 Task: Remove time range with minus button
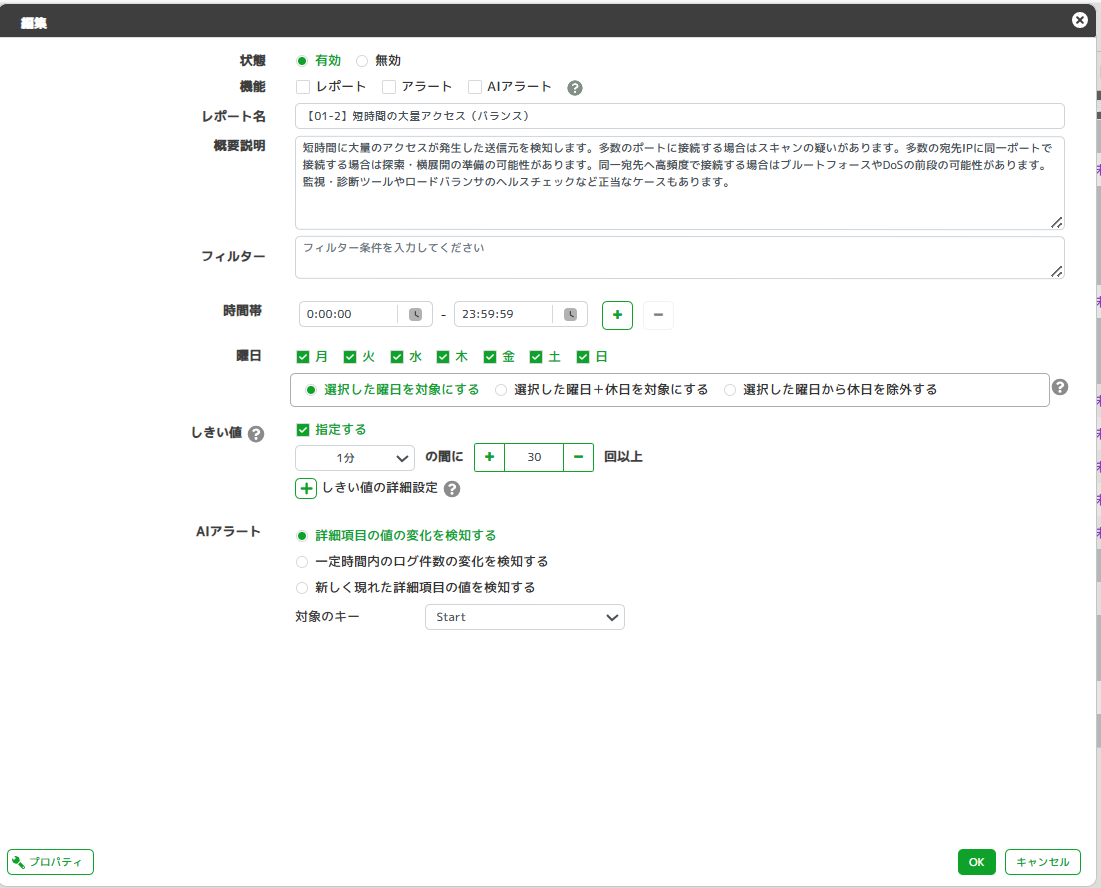coord(658,315)
